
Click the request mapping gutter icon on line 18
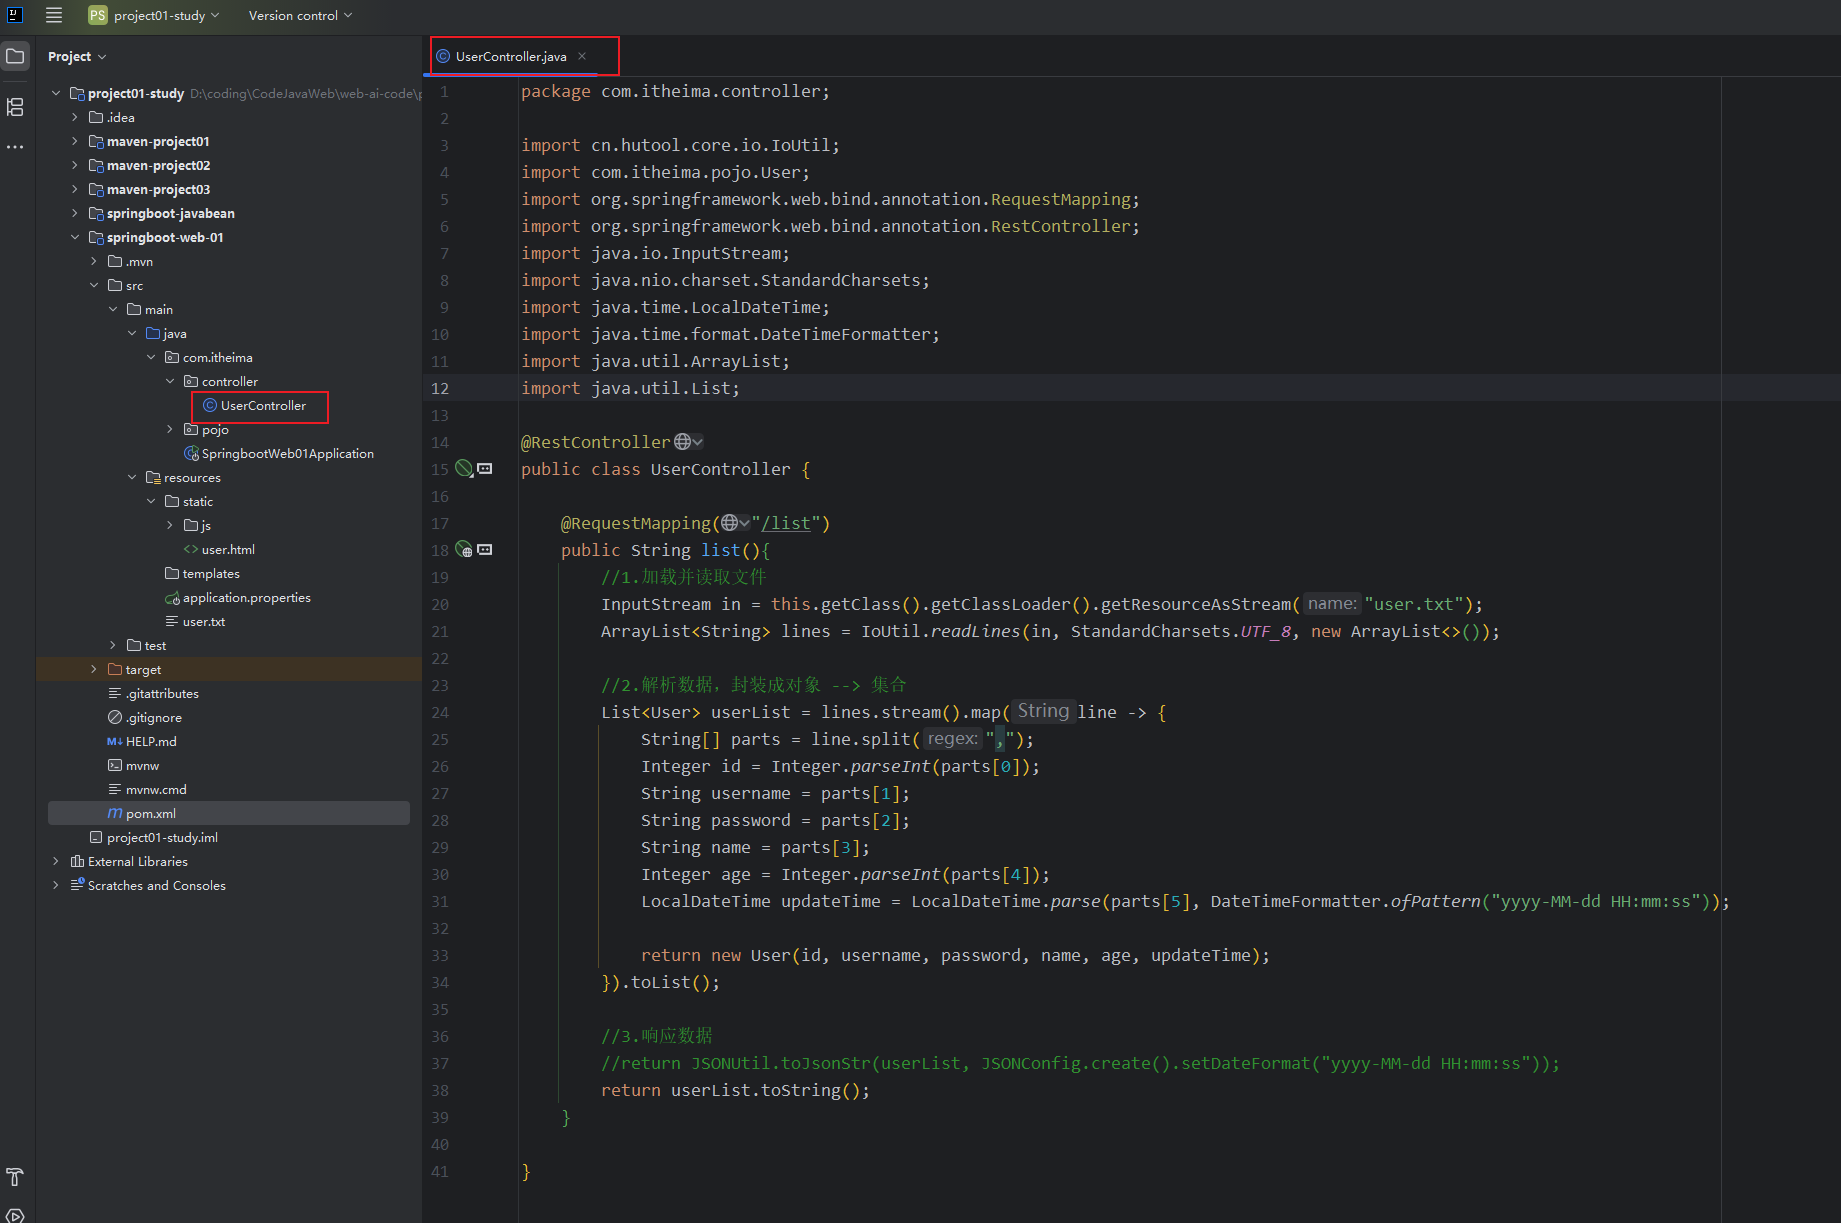[464, 549]
